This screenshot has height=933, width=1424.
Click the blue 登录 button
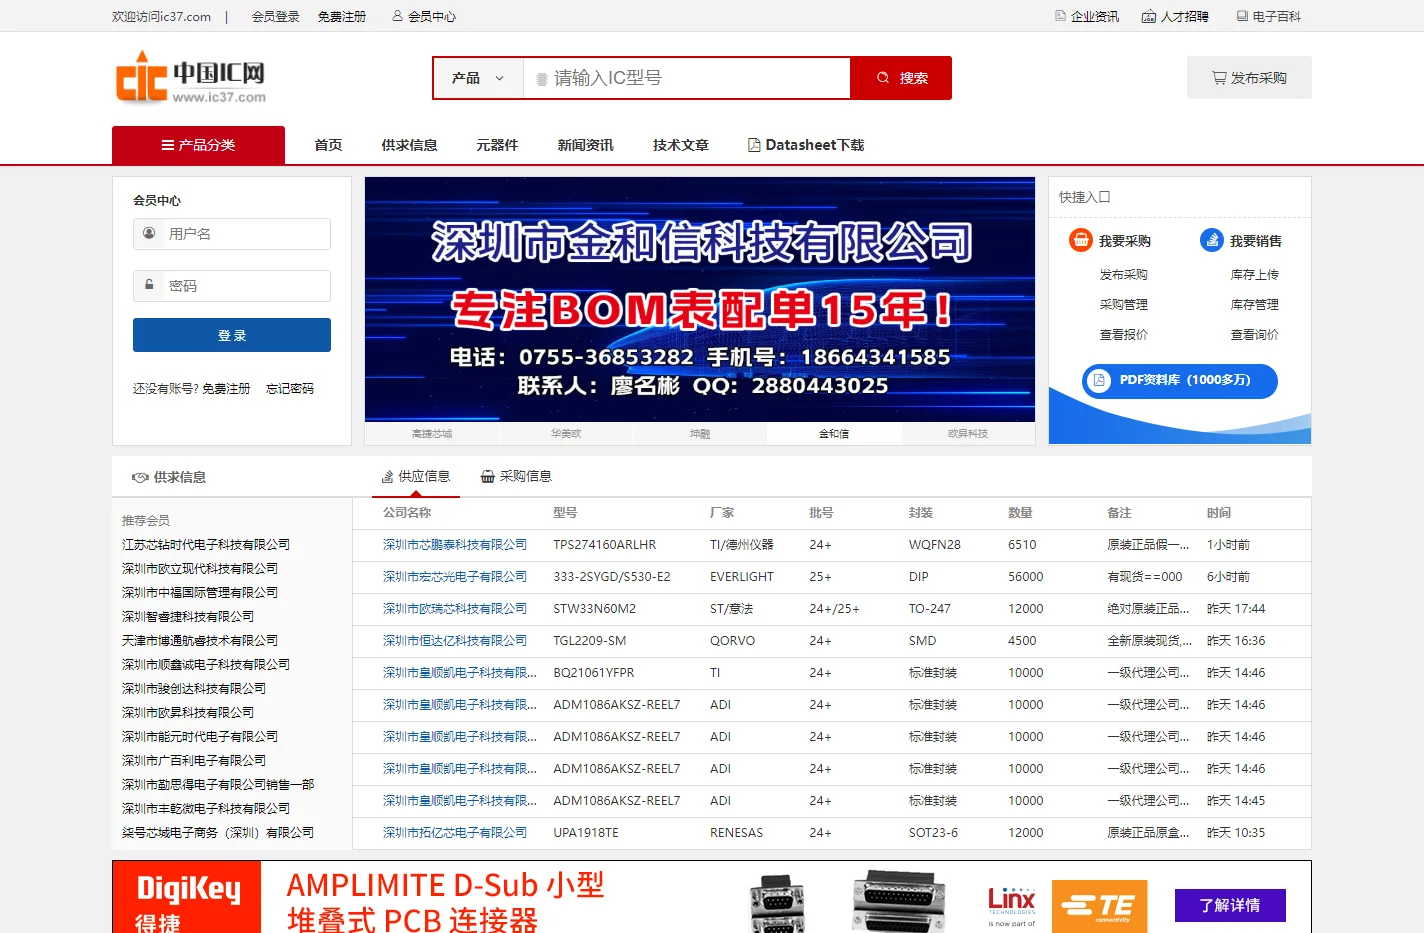pos(232,335)
